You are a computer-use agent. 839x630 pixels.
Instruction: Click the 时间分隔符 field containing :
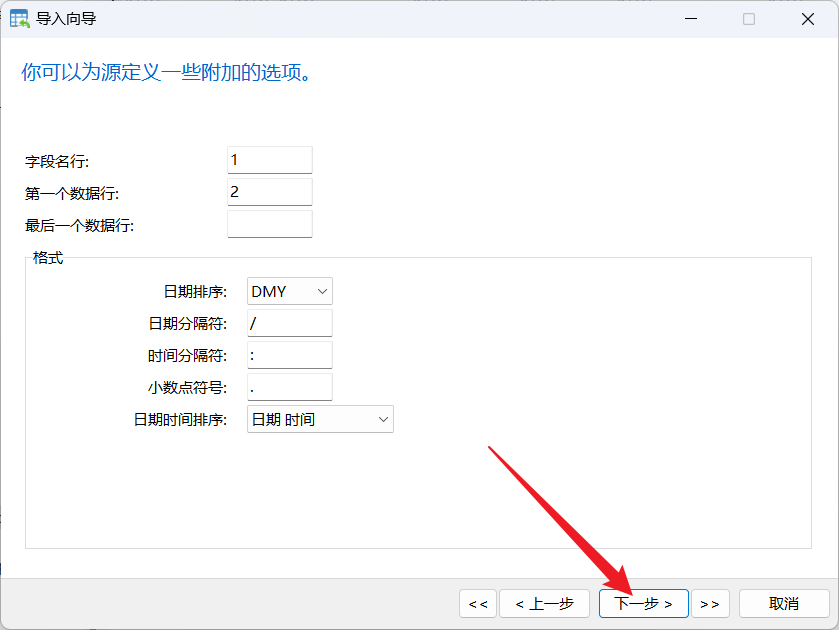(289, 355)
